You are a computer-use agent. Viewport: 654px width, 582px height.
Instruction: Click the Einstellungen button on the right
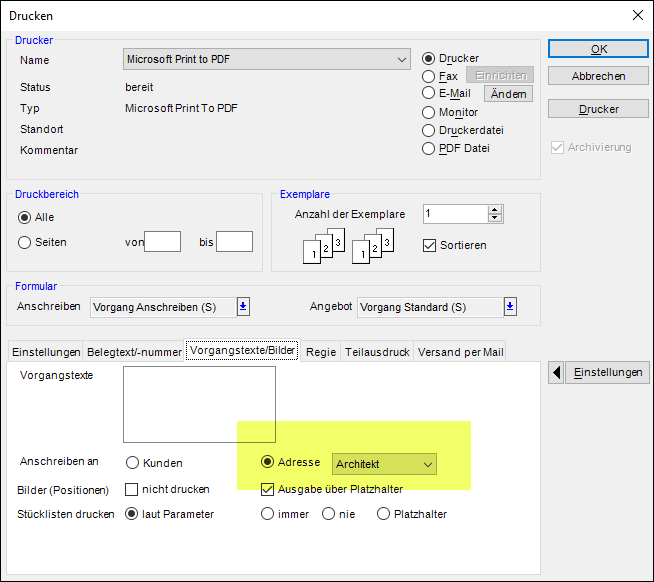[x=607, y=372]
